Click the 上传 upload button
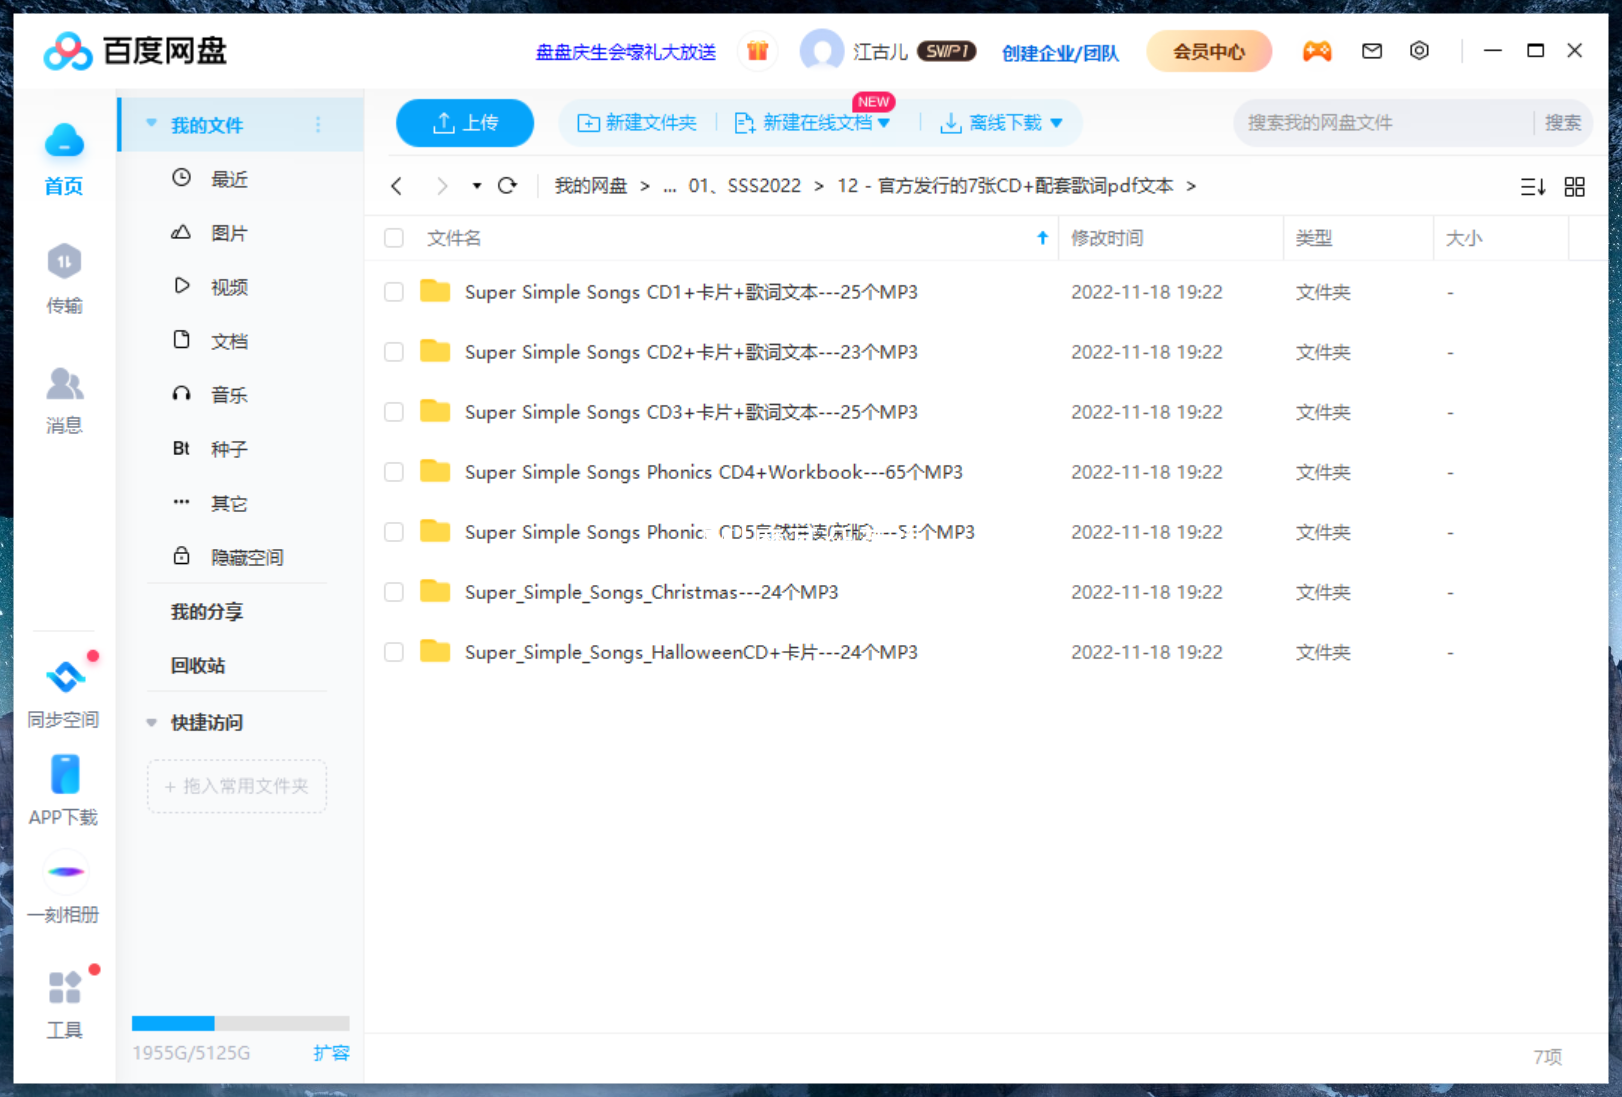This screenshot has width=1622, height=1097. click(x=465, y=123)
